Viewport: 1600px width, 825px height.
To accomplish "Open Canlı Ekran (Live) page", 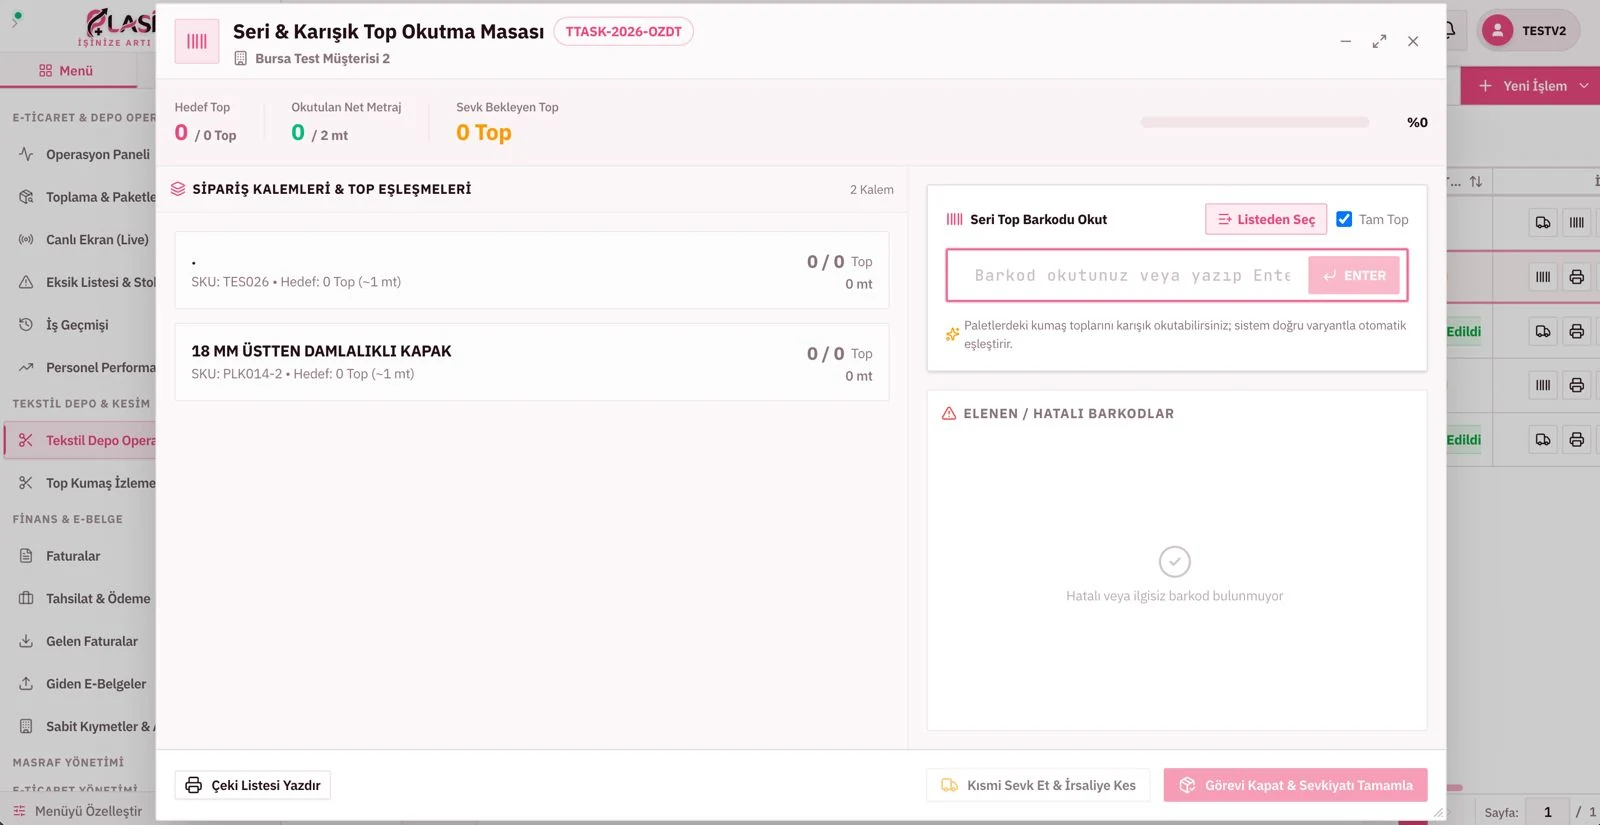I will coord(86,240).
